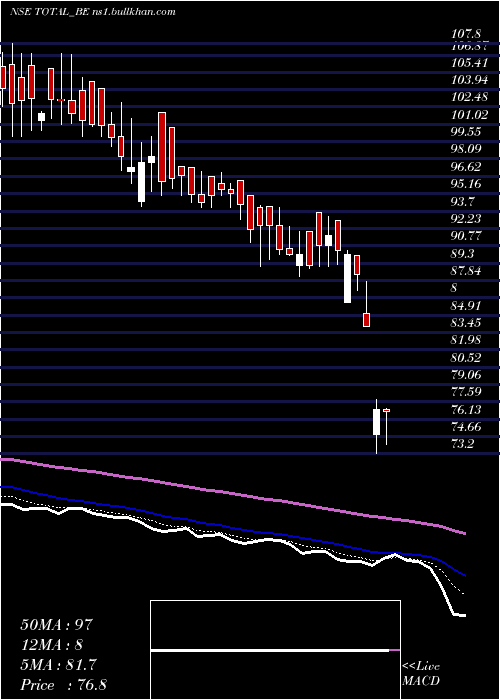
Task: Click the 77.59 price axis label
Action: coord(466,392)
